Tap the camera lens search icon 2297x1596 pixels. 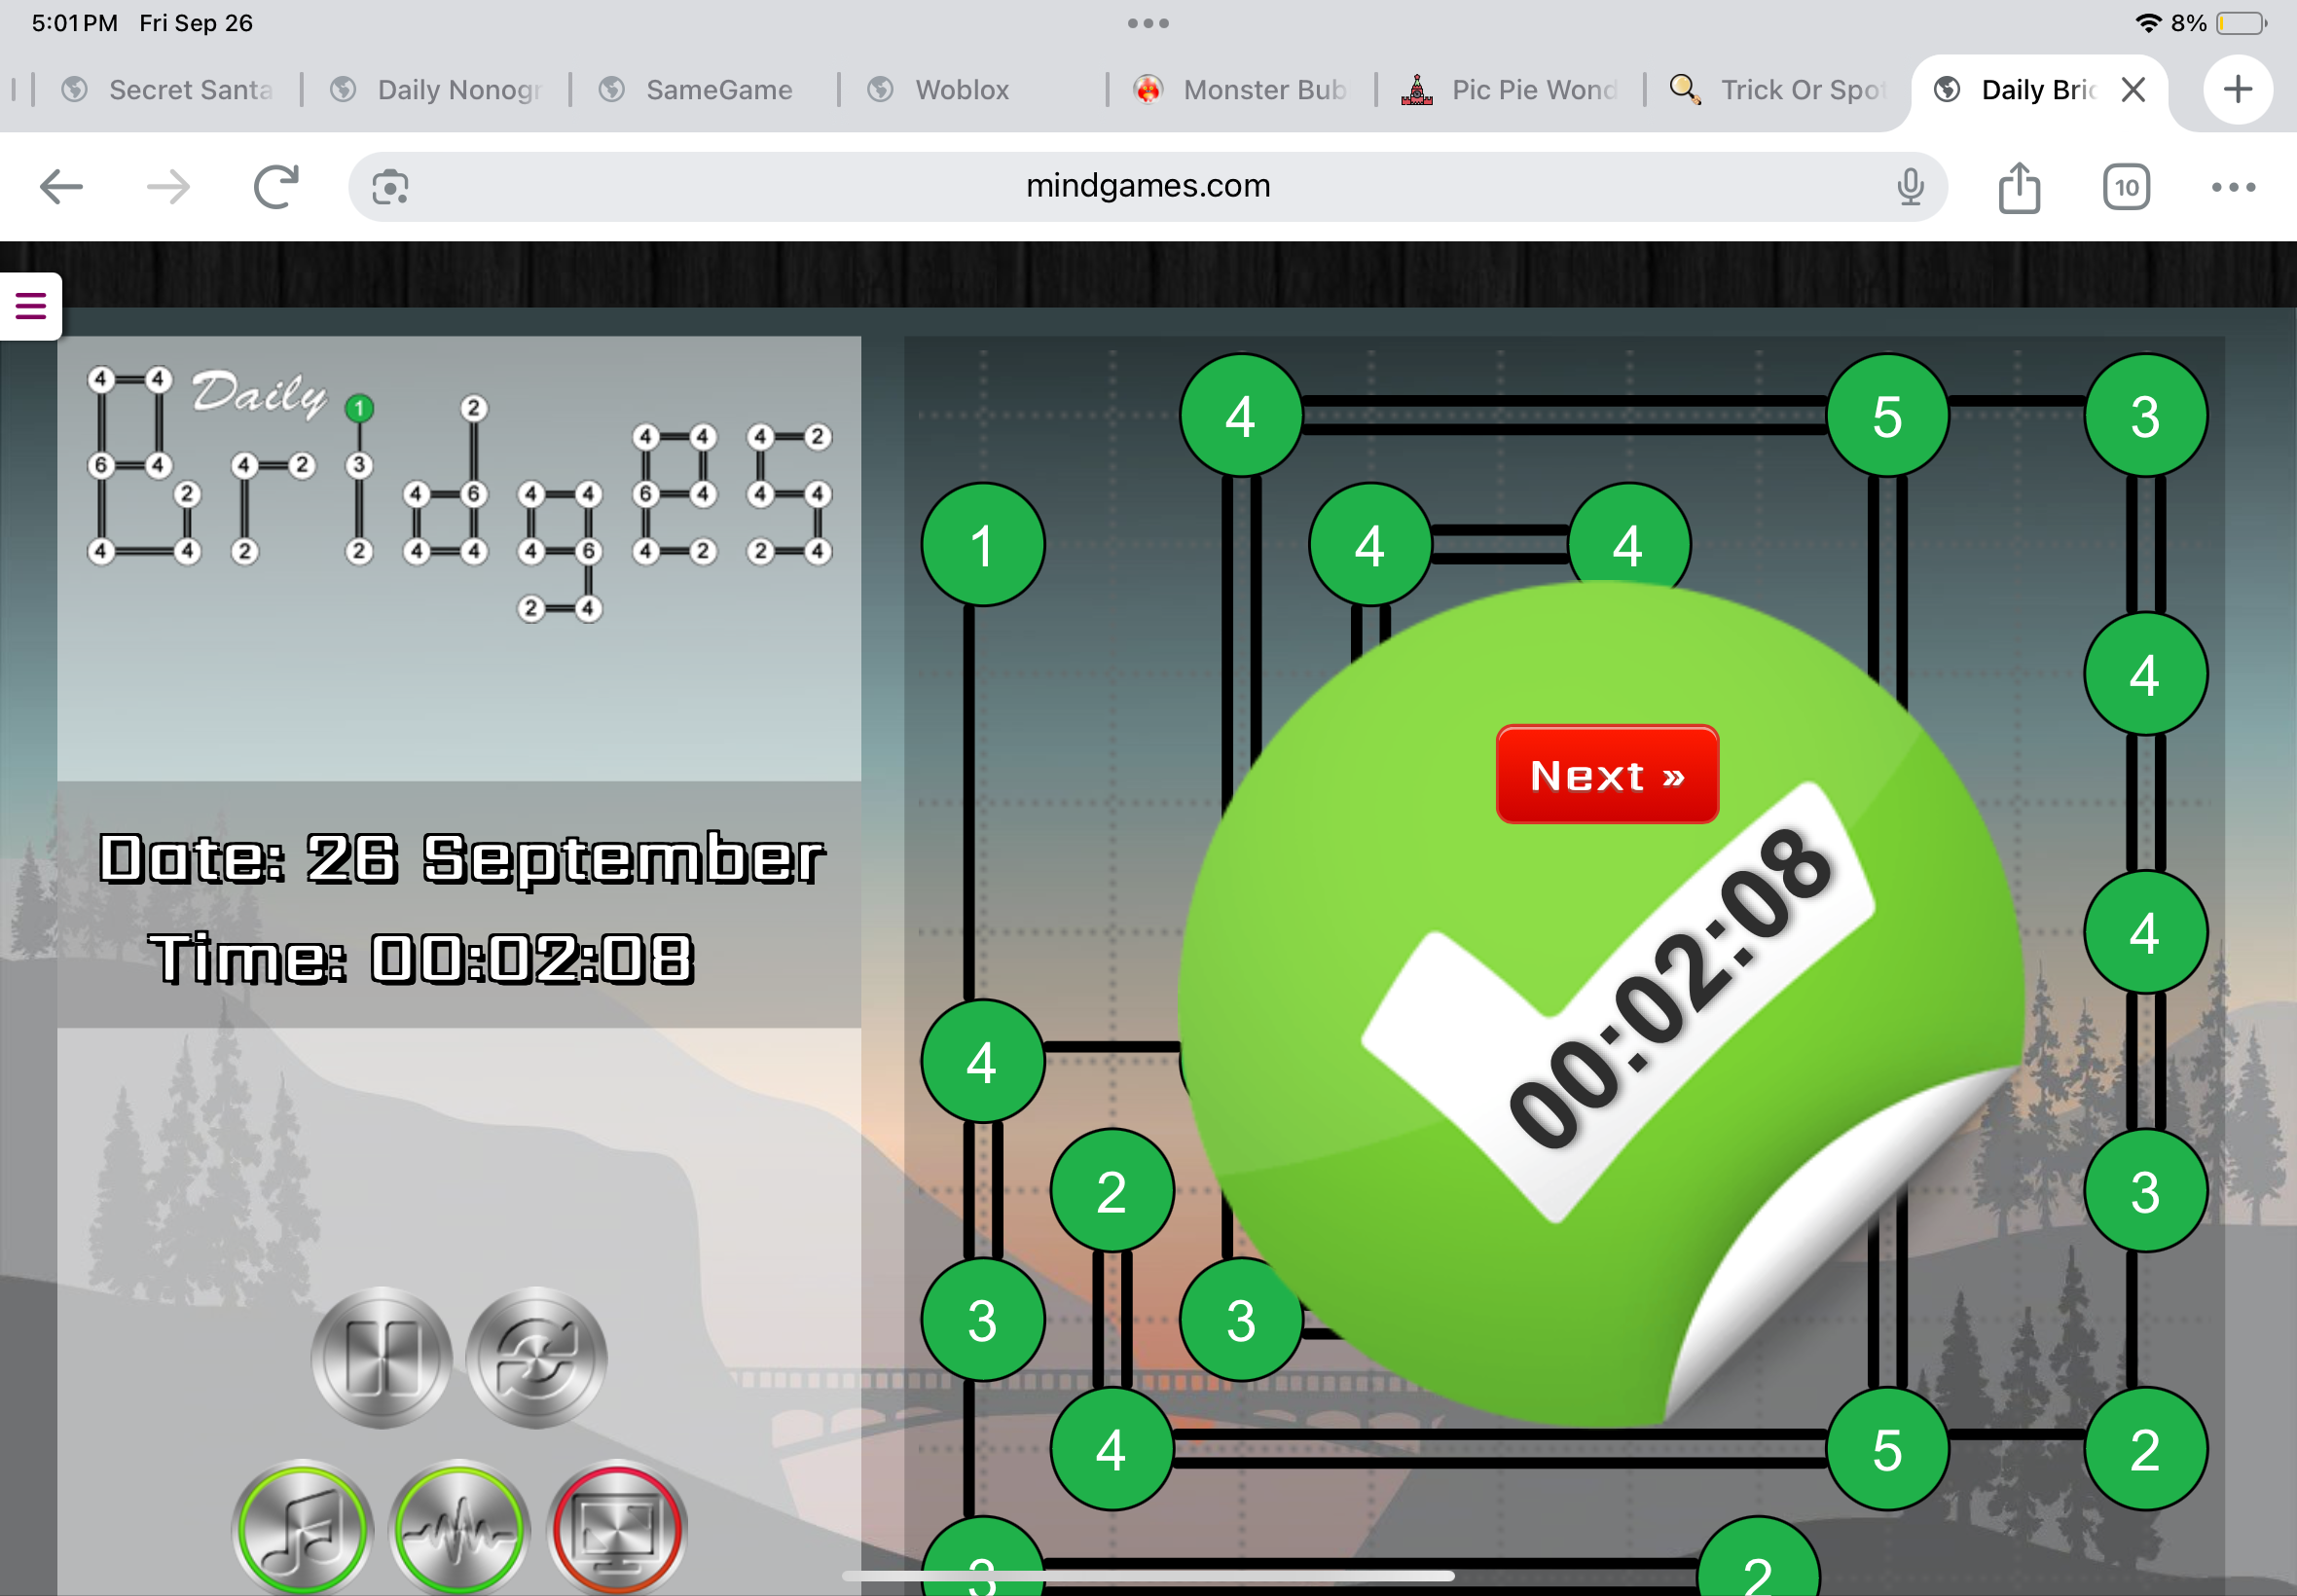pyautogui.click(x=390, y=187)
